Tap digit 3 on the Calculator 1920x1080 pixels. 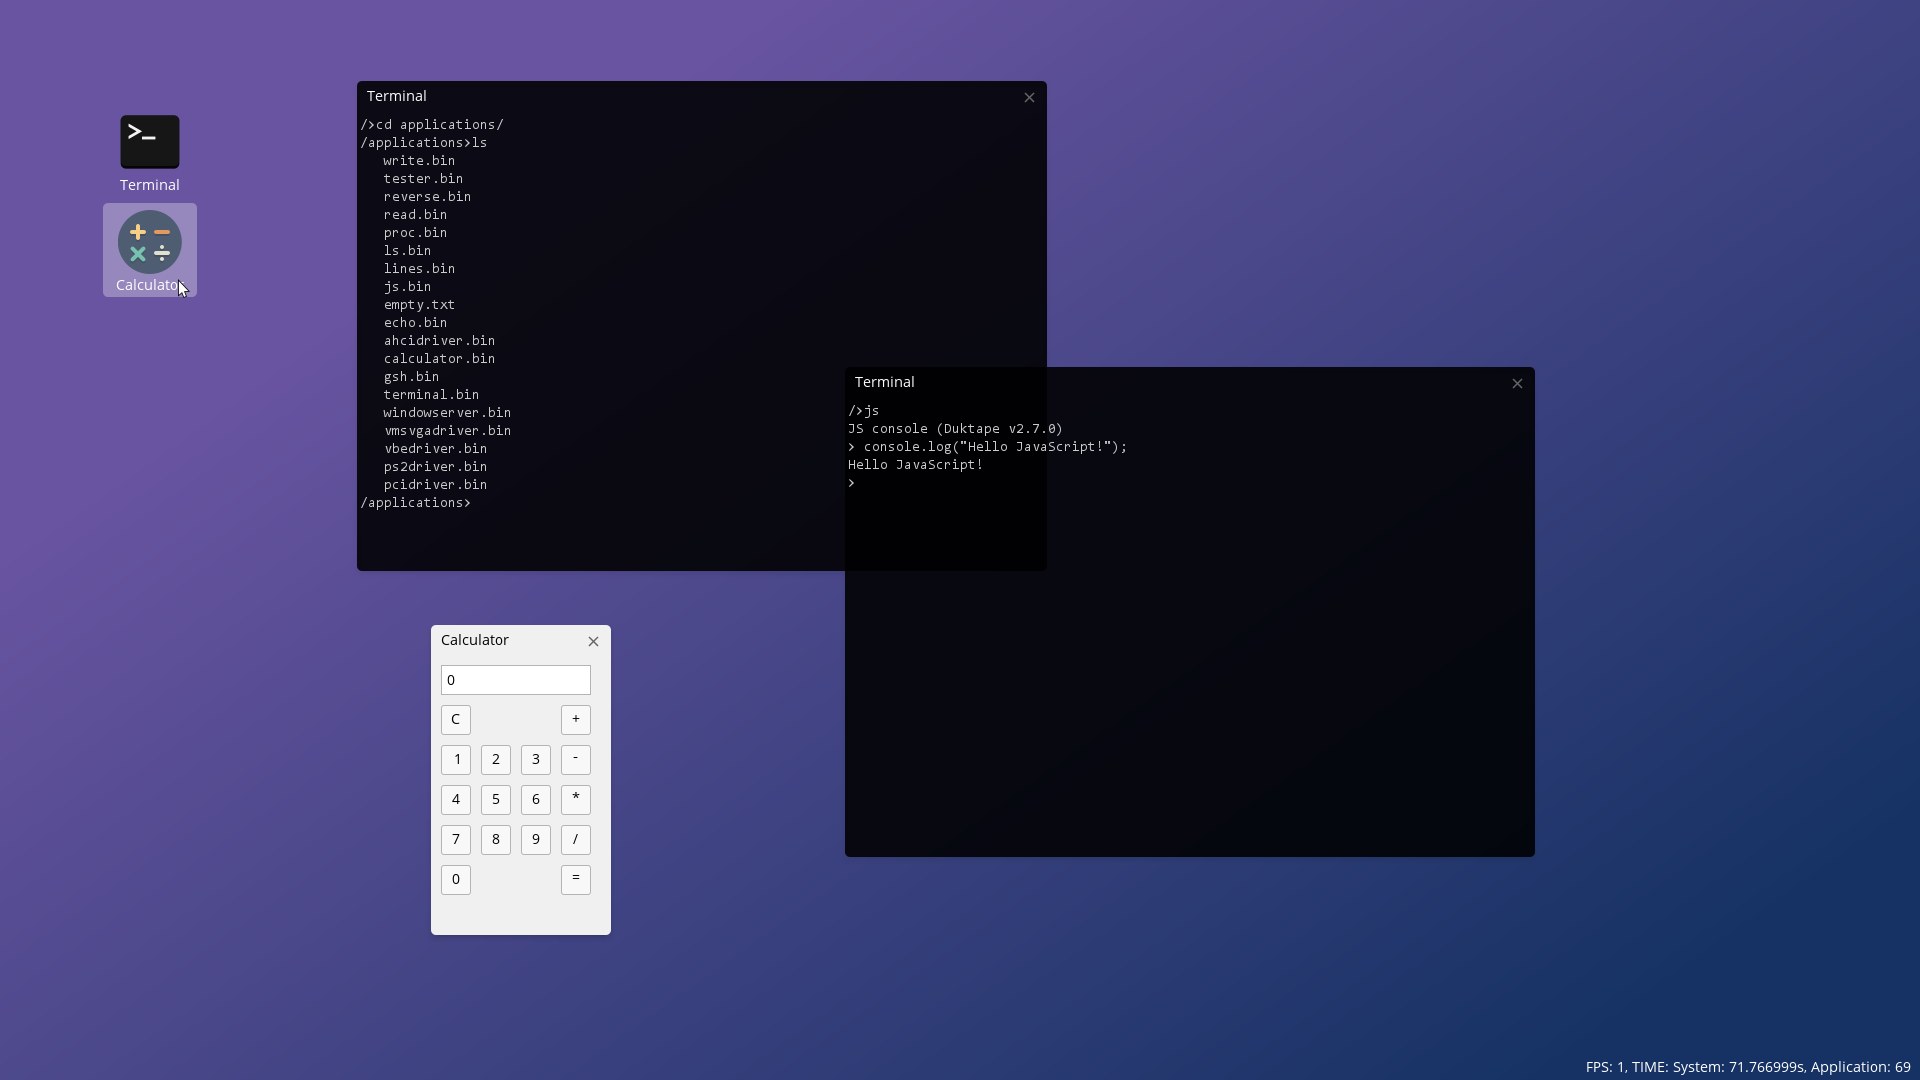[x=536, y=760]
